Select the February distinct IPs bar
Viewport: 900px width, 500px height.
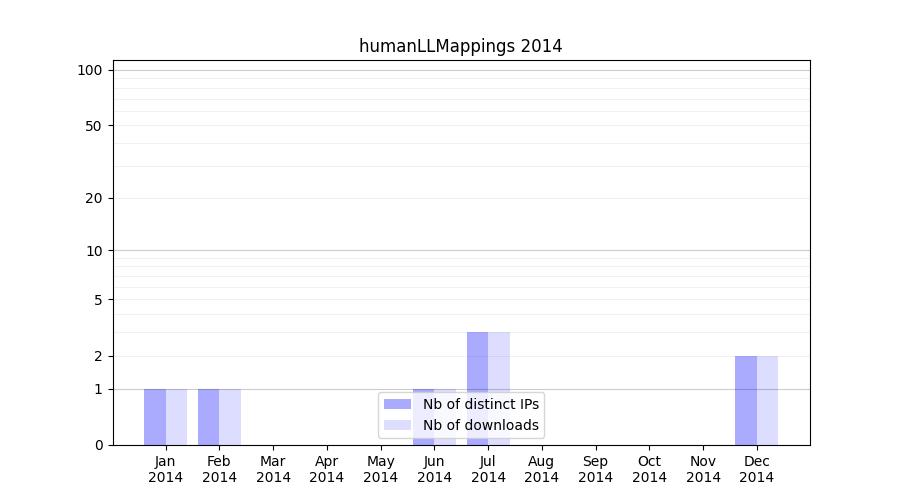click(208, 417)
